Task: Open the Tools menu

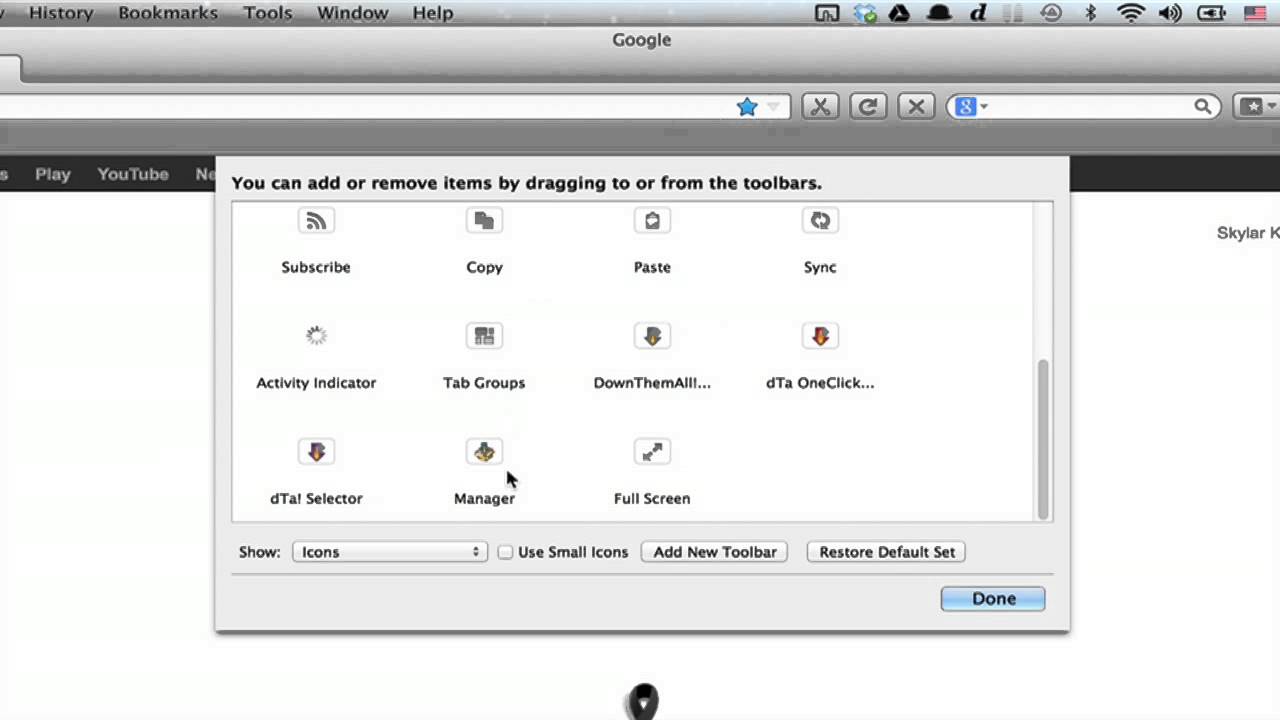Action: (268, 13)
